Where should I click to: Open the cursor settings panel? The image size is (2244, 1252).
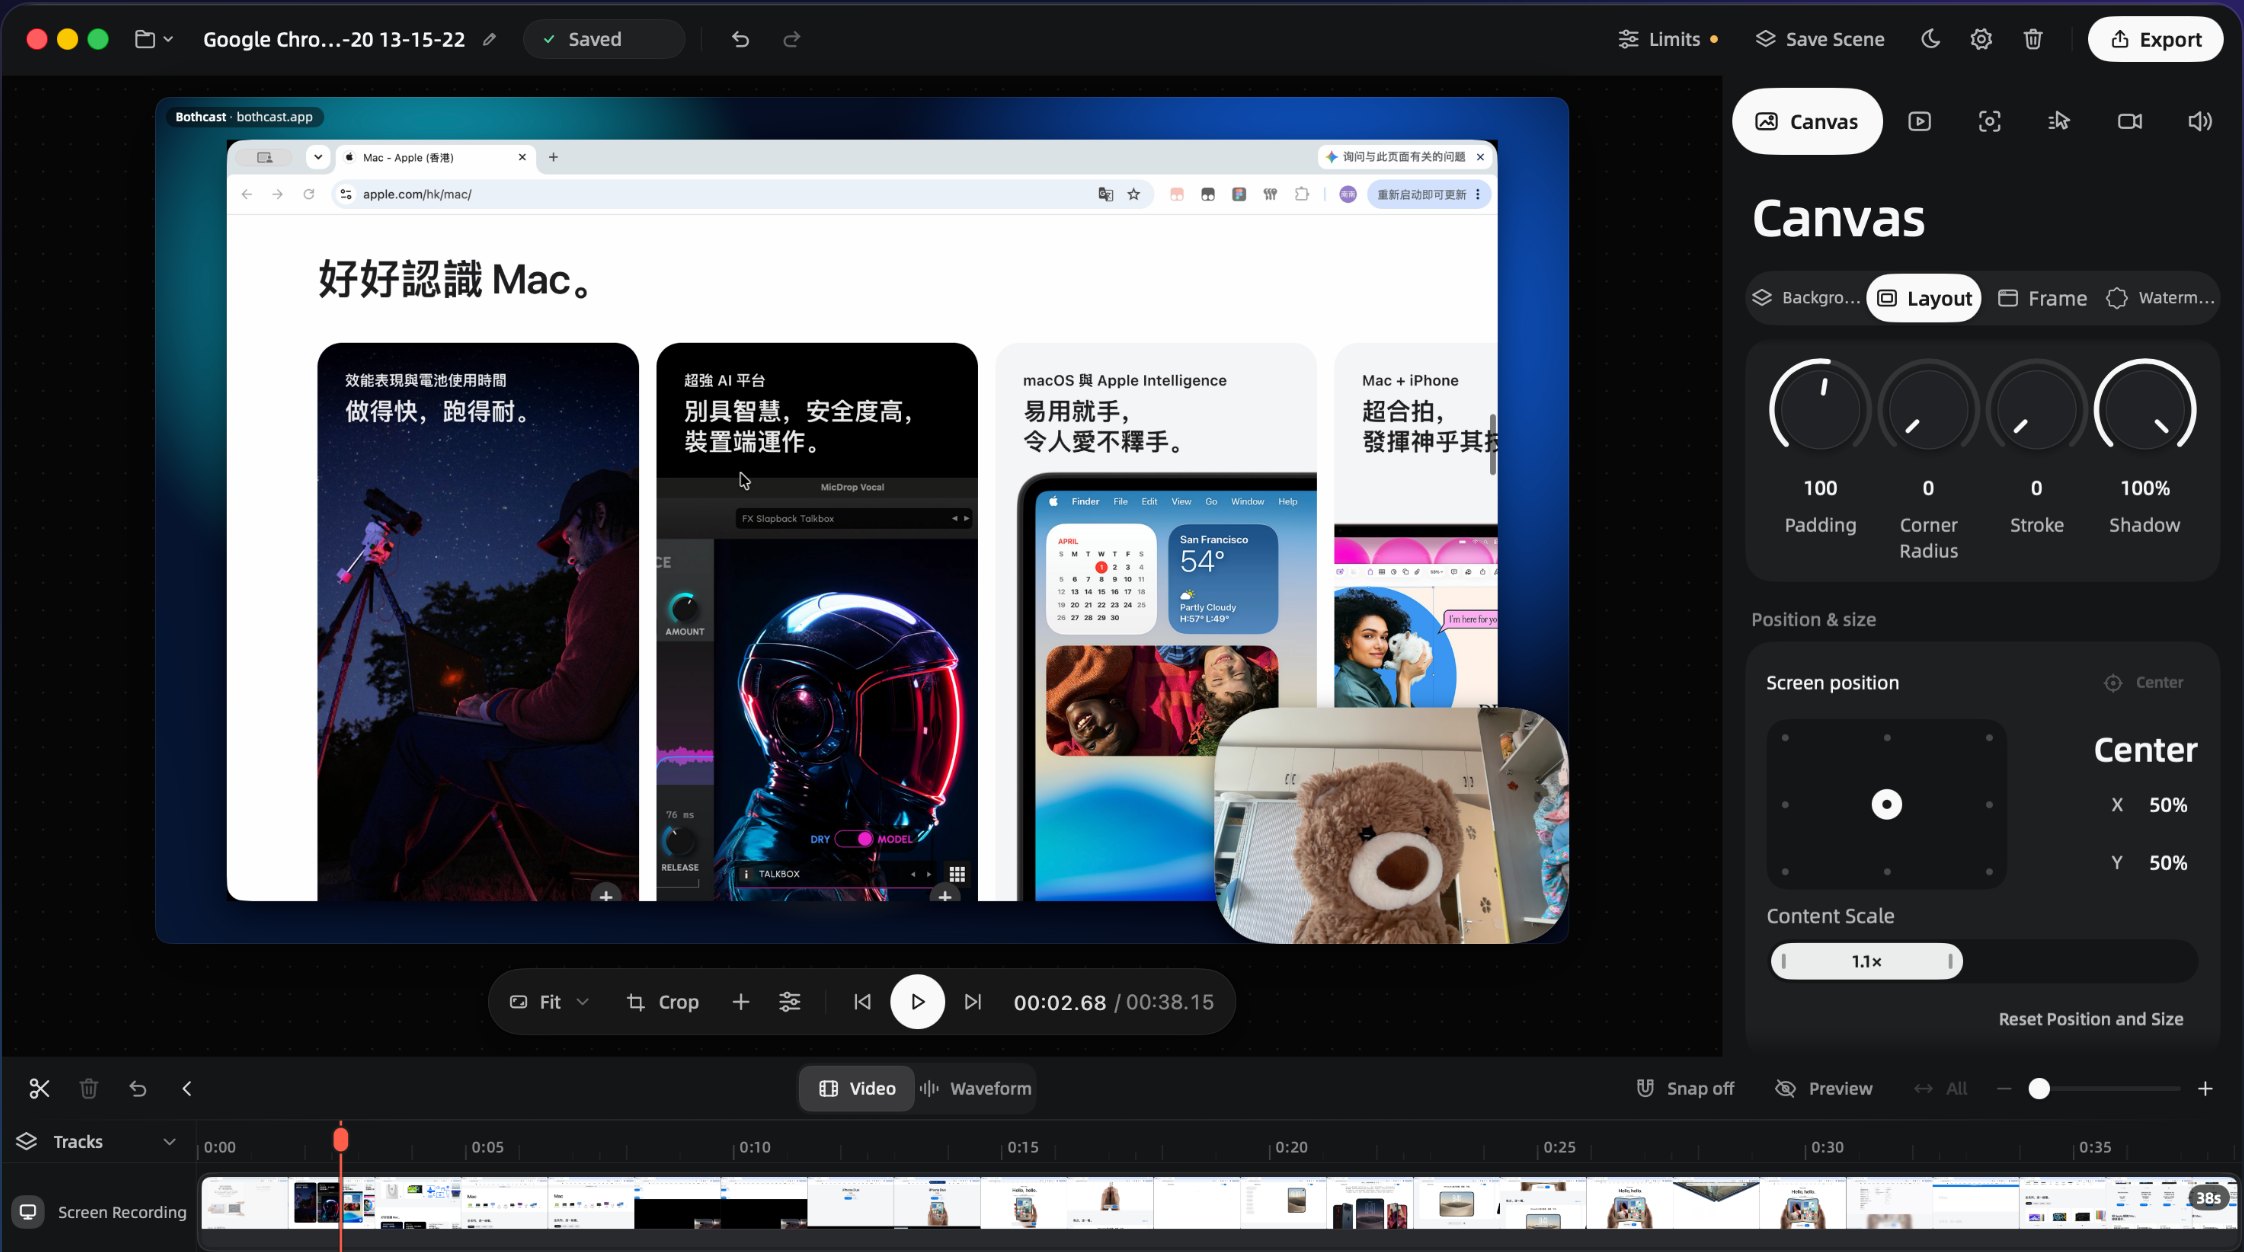click(x=2059, y=121)
